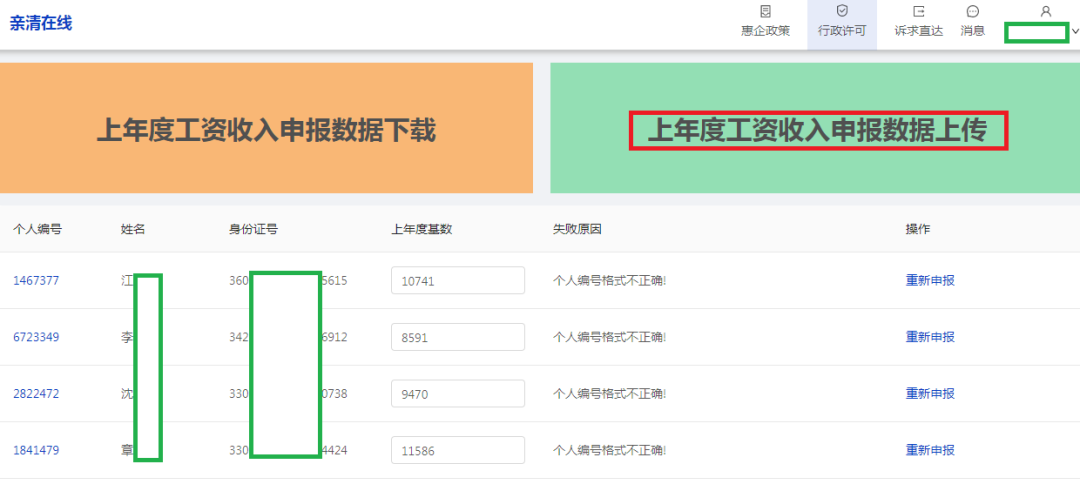Image resolution: width=1080 pixels, height=491 pixels.
Task: Click base amount field showing 8591
Action: (x=457, y=338)
